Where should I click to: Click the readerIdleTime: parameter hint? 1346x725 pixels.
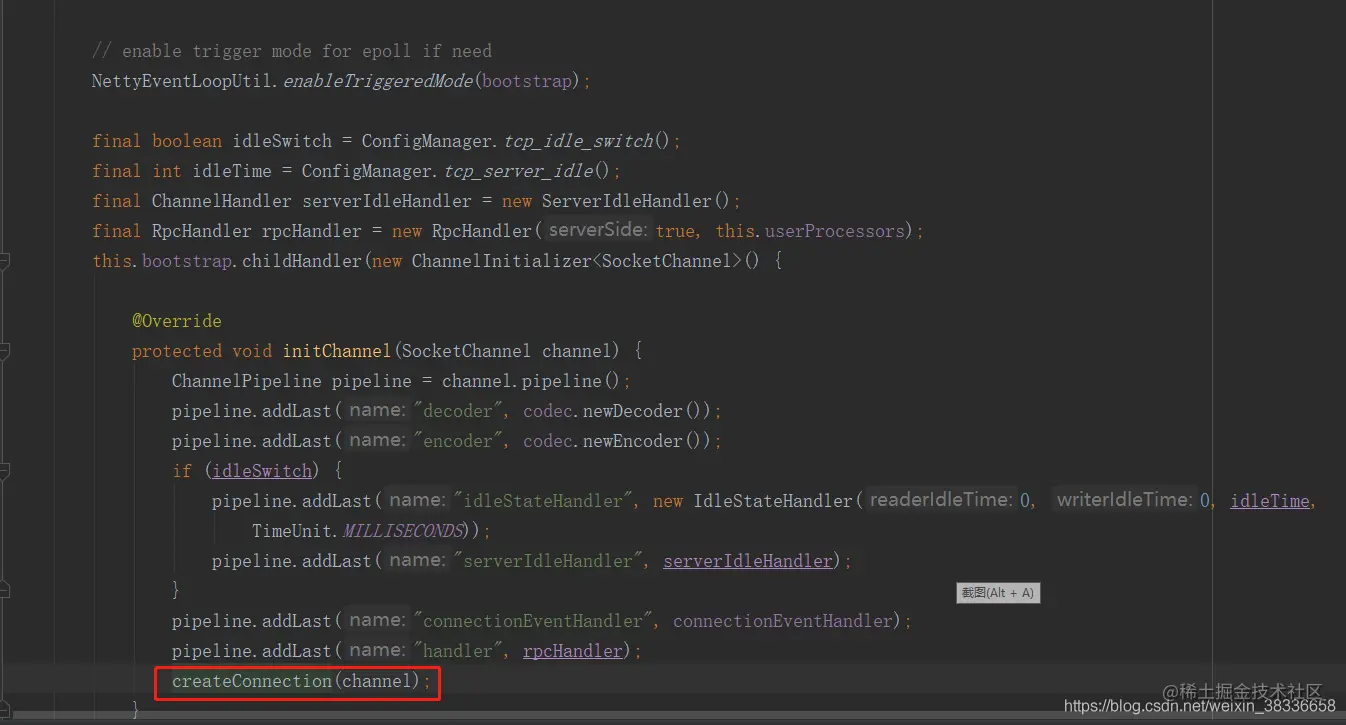click(940, 500)
